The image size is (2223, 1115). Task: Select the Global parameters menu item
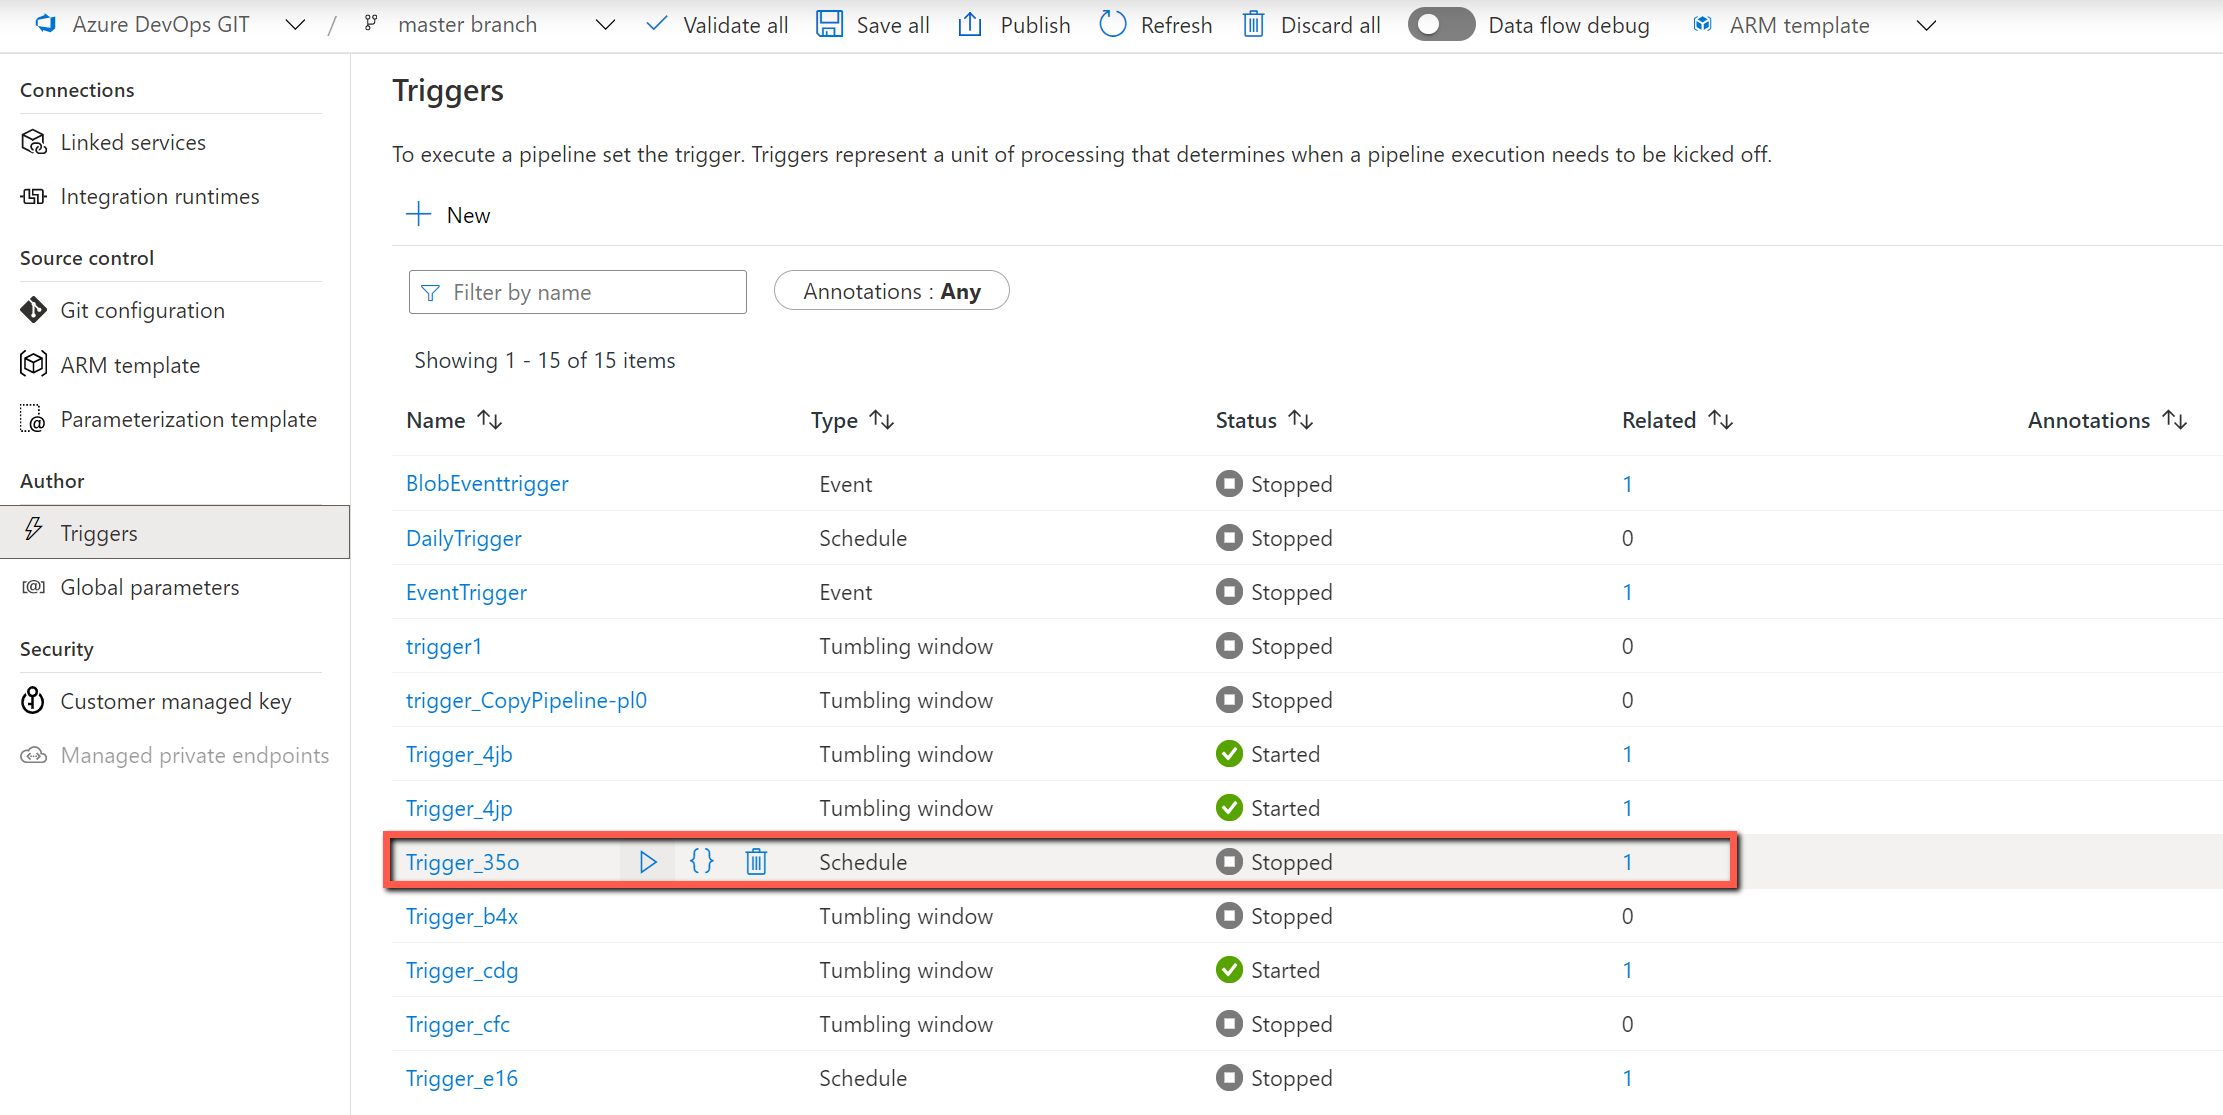point(148,586)
